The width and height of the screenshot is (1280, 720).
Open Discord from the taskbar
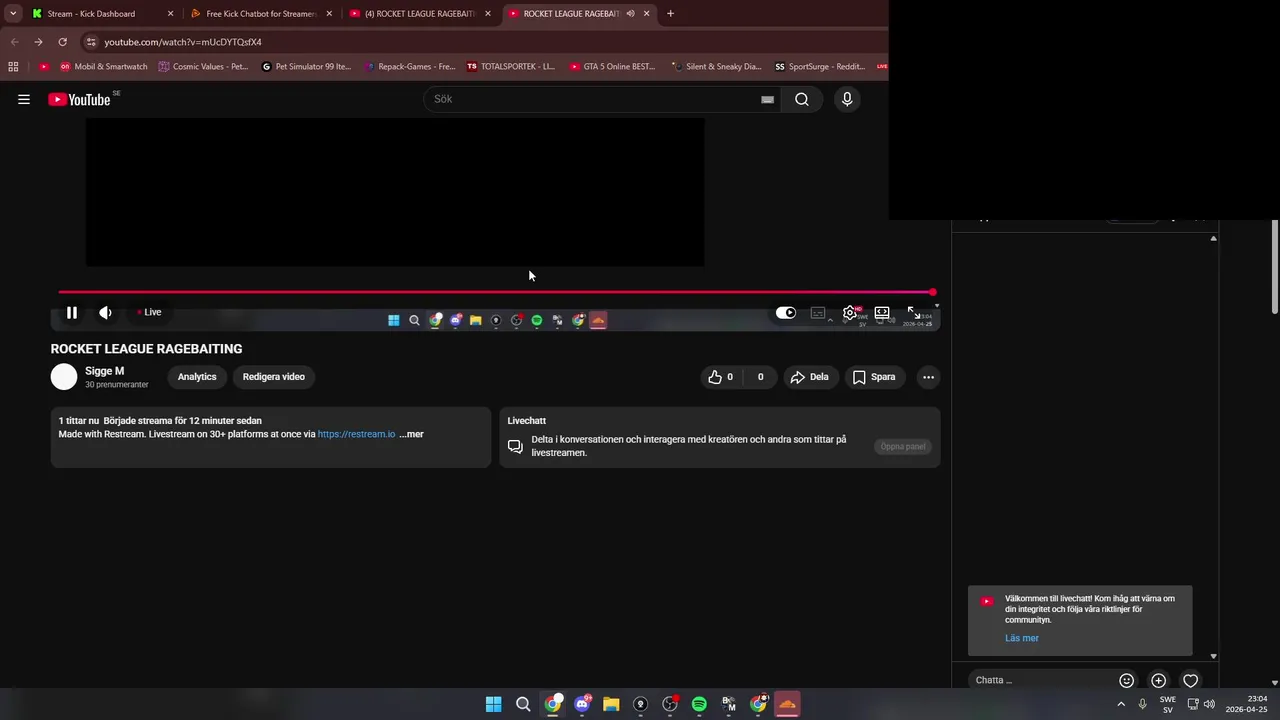tap(582, 704)
